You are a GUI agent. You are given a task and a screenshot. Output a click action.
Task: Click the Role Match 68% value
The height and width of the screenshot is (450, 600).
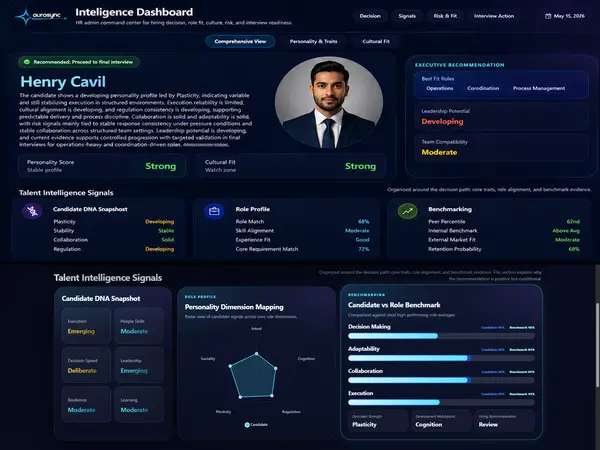click(x=364, y=222)
